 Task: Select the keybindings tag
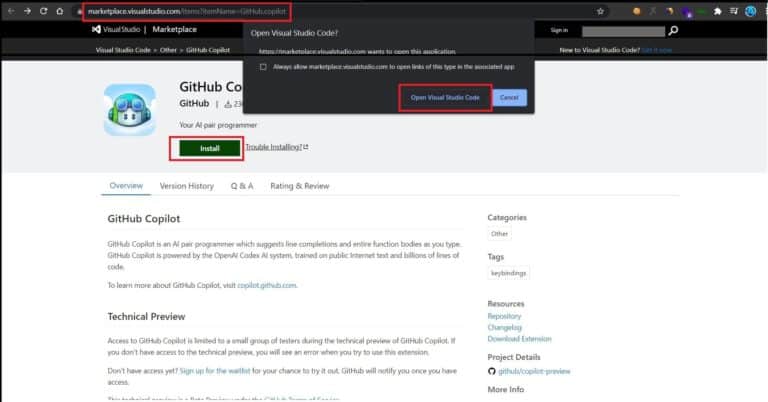(x=508, y=273)
